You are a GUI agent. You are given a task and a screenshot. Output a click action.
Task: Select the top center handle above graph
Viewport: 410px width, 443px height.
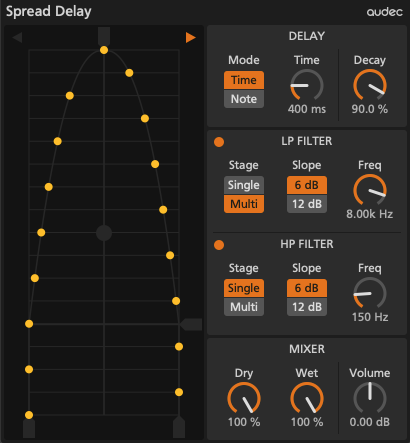[x=104, y=36]
